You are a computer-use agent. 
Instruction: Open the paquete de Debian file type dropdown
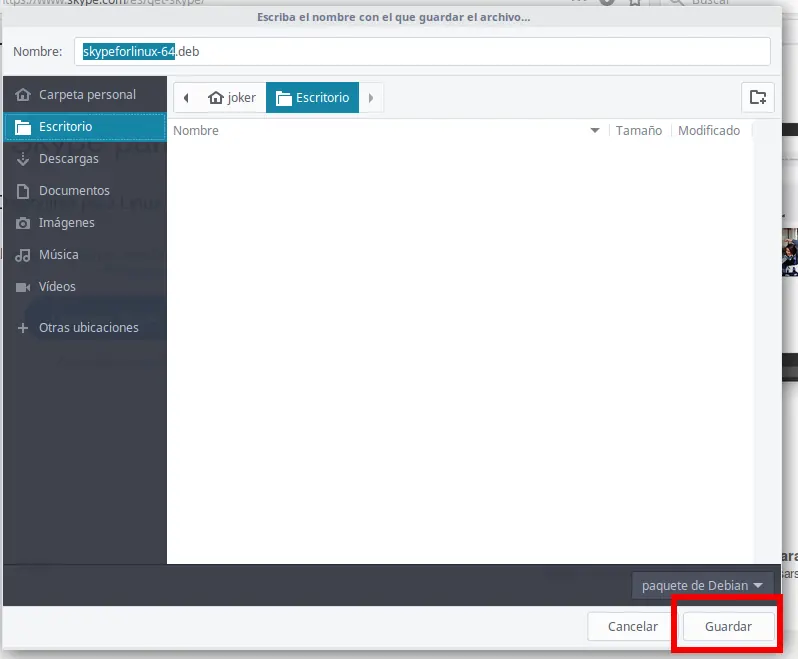702,586
